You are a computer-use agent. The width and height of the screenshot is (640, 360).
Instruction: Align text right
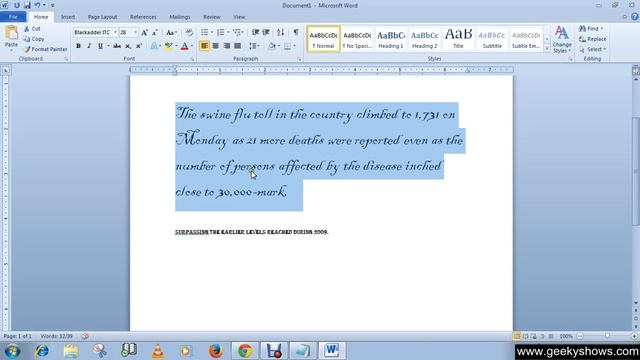pos(227,46)
